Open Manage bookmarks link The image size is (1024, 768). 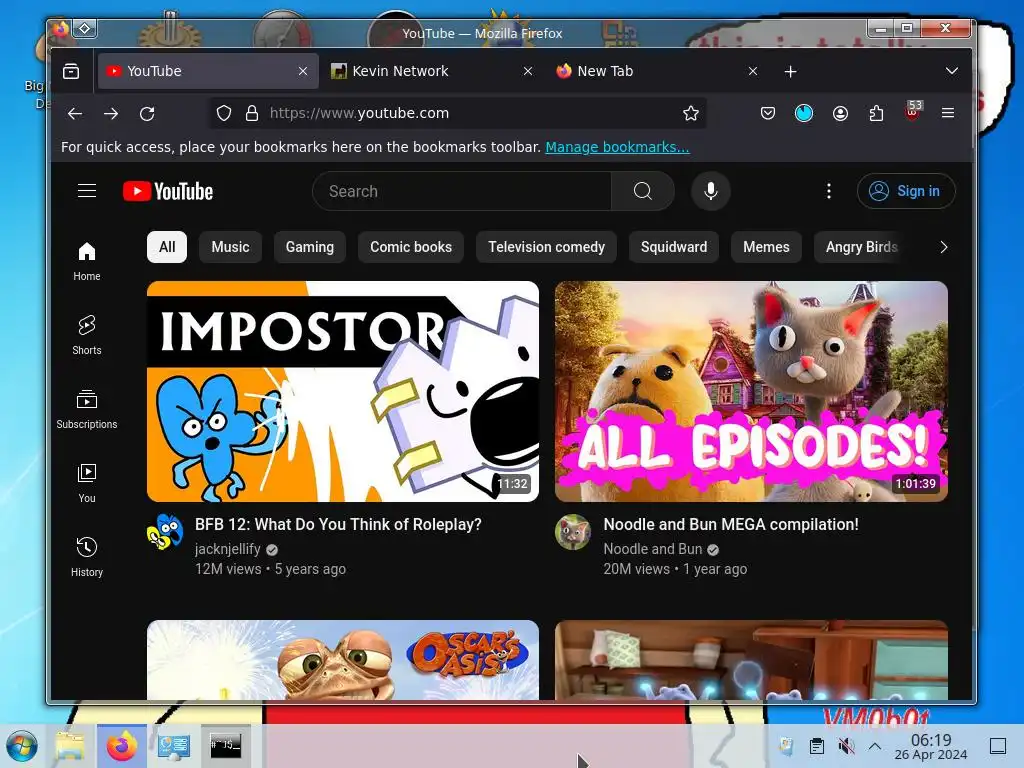617,147
